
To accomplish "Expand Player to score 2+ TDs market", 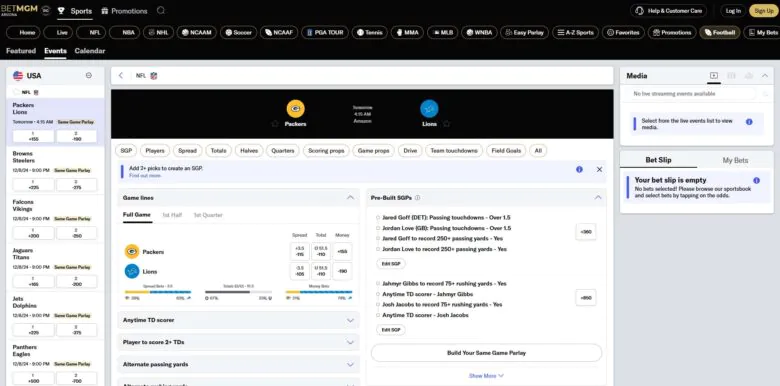I will (x=238, y=342).
